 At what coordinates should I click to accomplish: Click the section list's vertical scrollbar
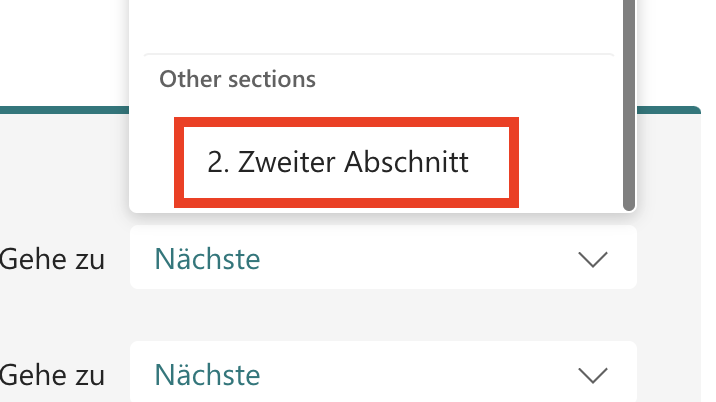click(628, 100)
